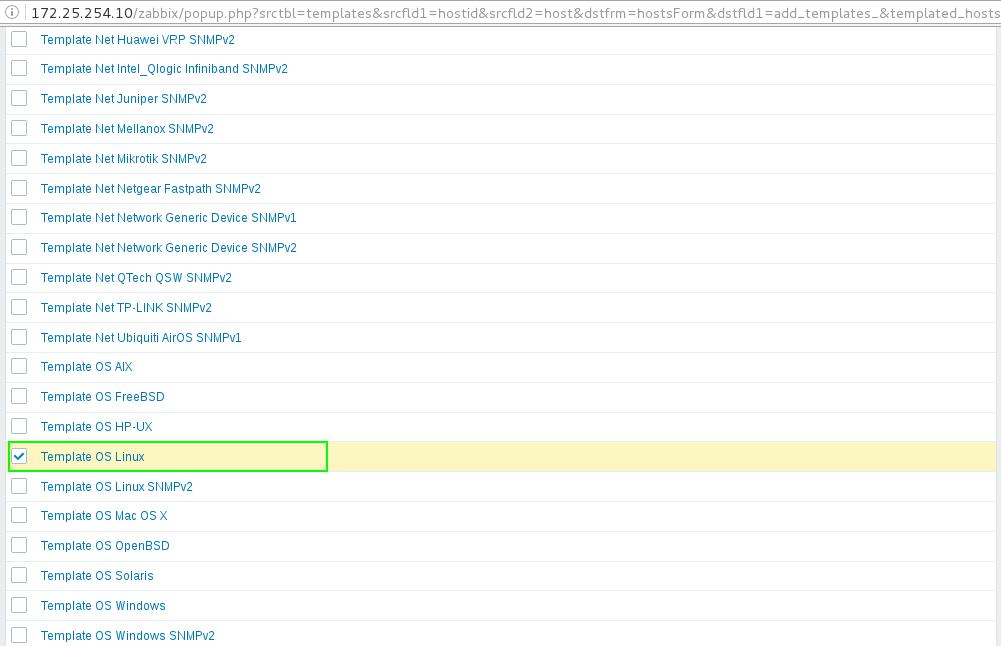1001x646 pixels.
Task: Check the Template Net Juniper SNMPv2 box
Action: 19,98
